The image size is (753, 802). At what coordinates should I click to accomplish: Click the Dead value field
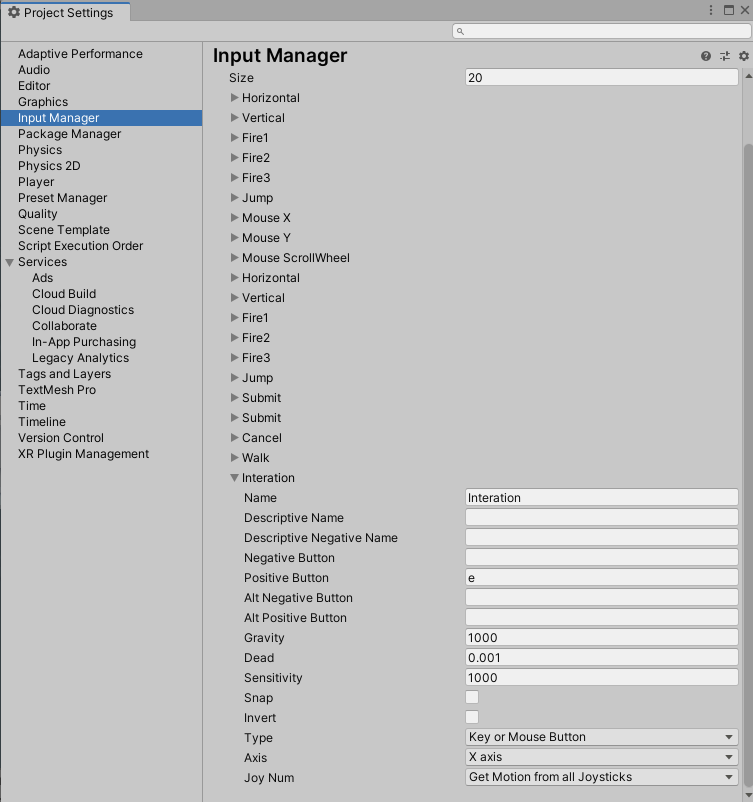602,657
